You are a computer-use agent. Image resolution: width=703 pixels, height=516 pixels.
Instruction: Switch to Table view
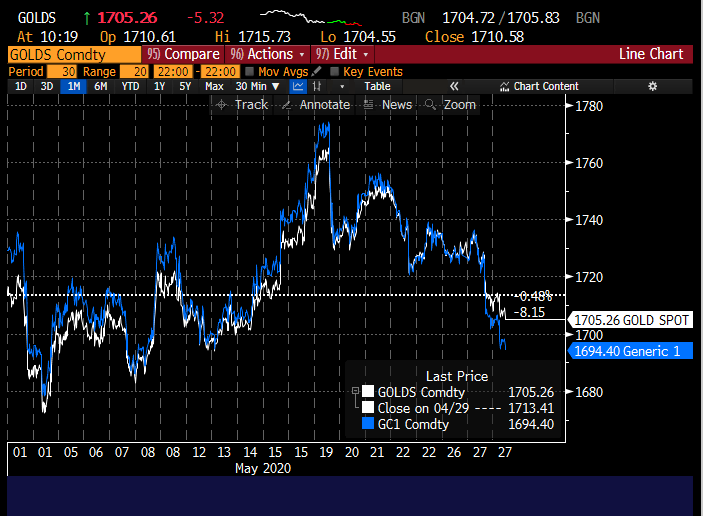click(377, 86)
